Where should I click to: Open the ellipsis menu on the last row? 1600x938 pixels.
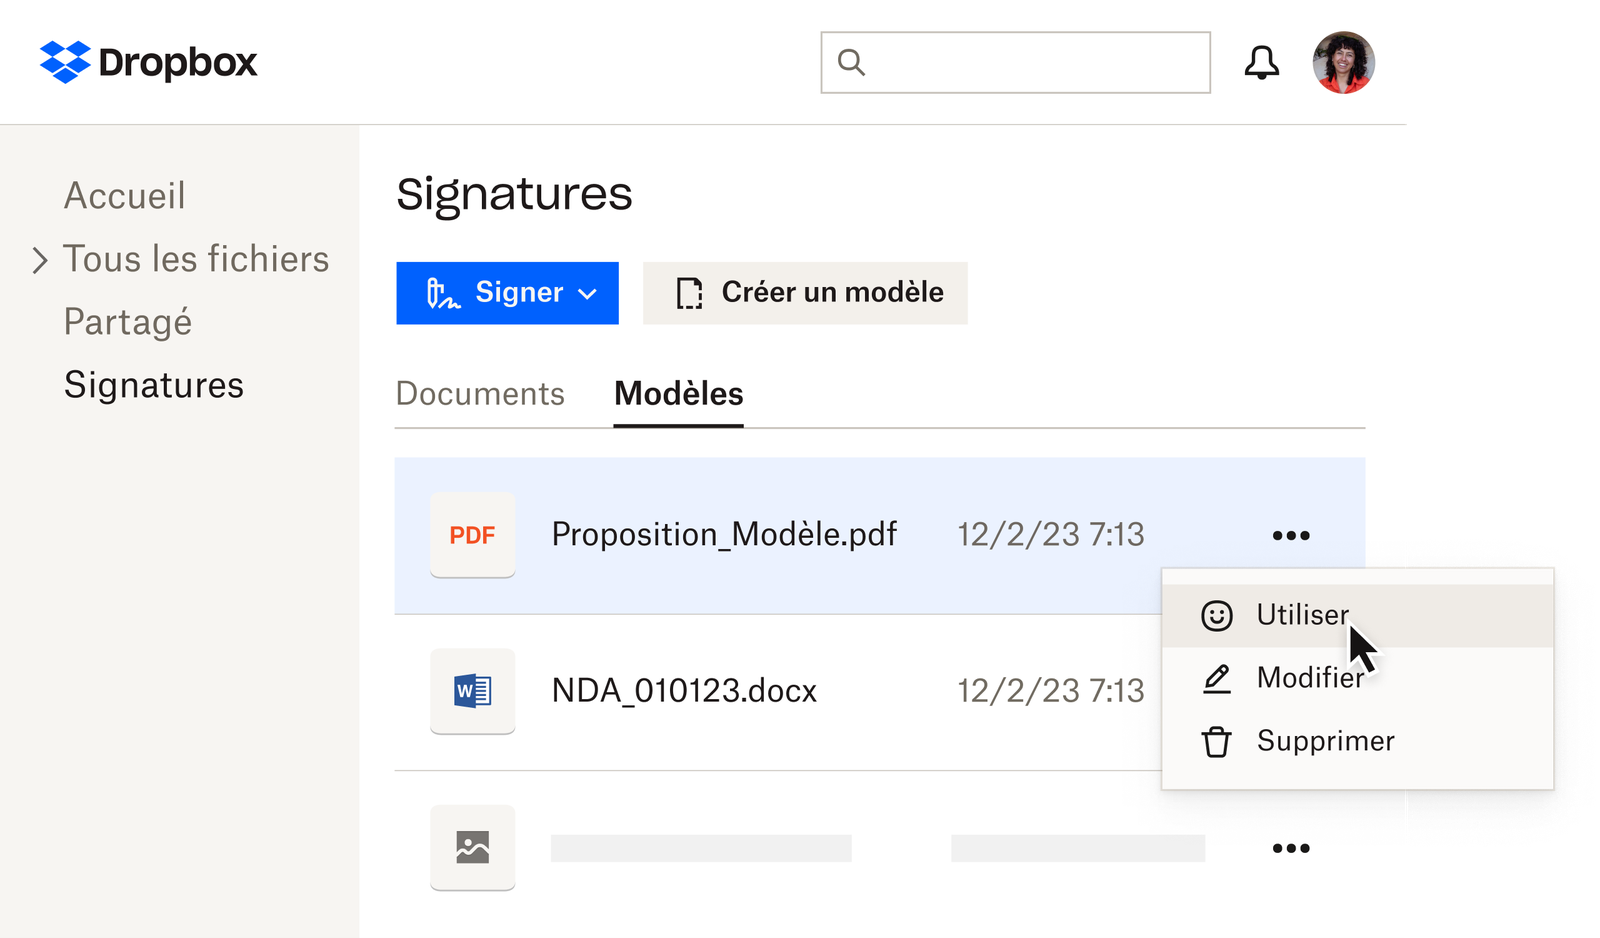(x=1291, y=847)
